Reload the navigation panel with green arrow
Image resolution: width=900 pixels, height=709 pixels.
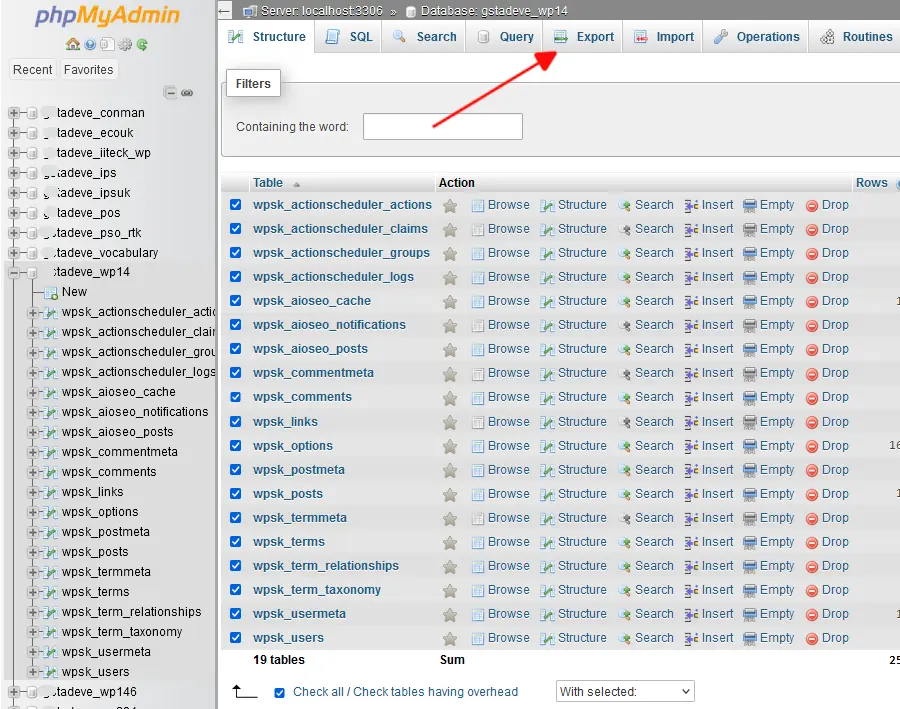(142, 44)
